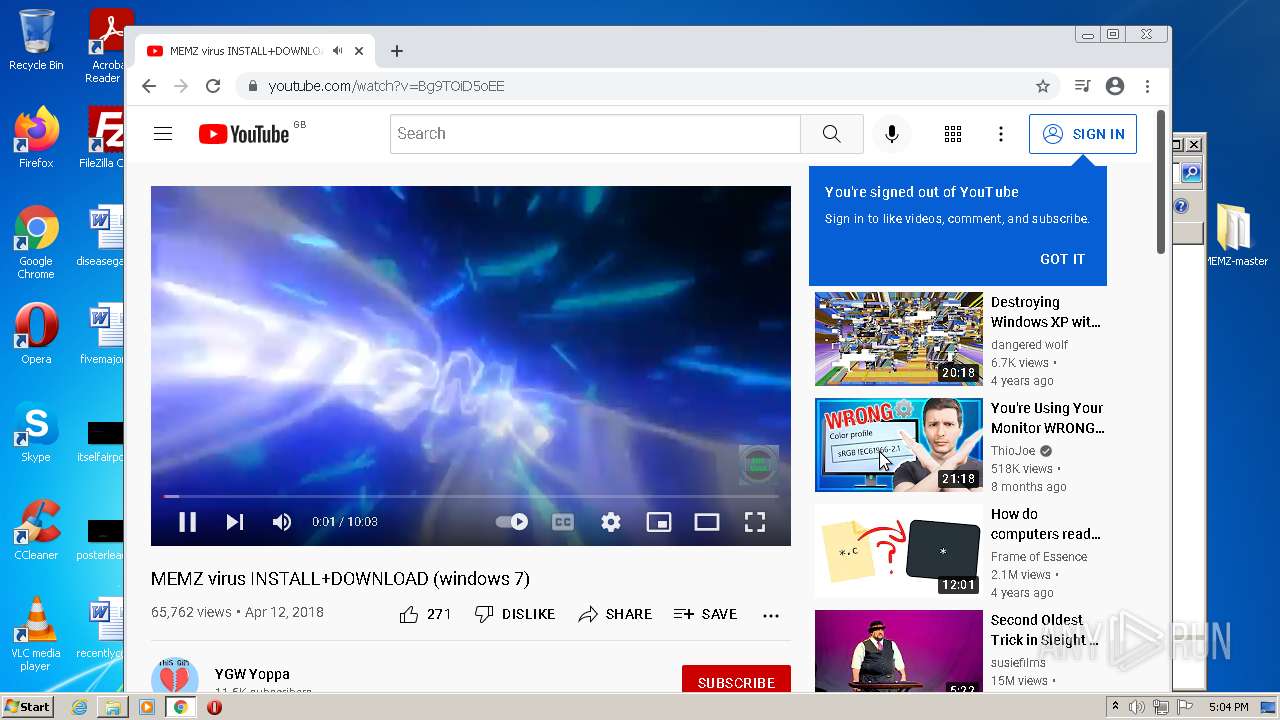
Task: Click the video progress bar
Action: pyautogui.click(x=471, y=496)
